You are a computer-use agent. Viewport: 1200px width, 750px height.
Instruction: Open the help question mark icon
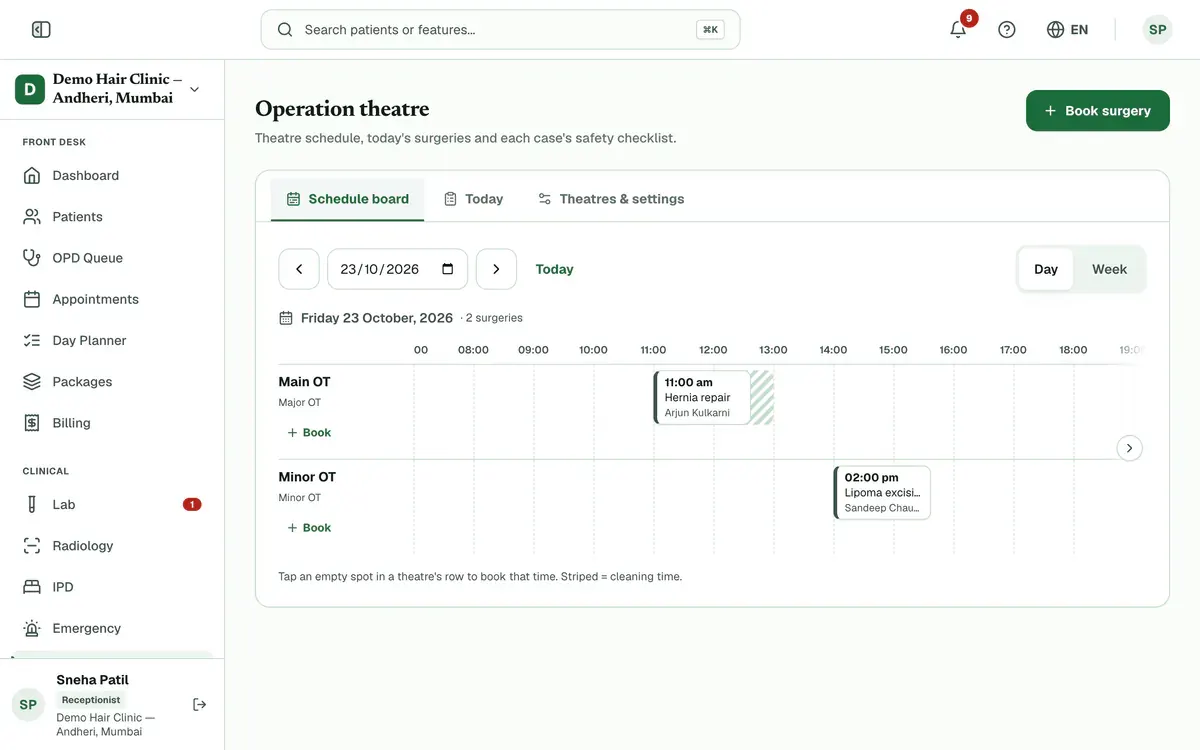pyautogui.click(x=1007, y=30)
